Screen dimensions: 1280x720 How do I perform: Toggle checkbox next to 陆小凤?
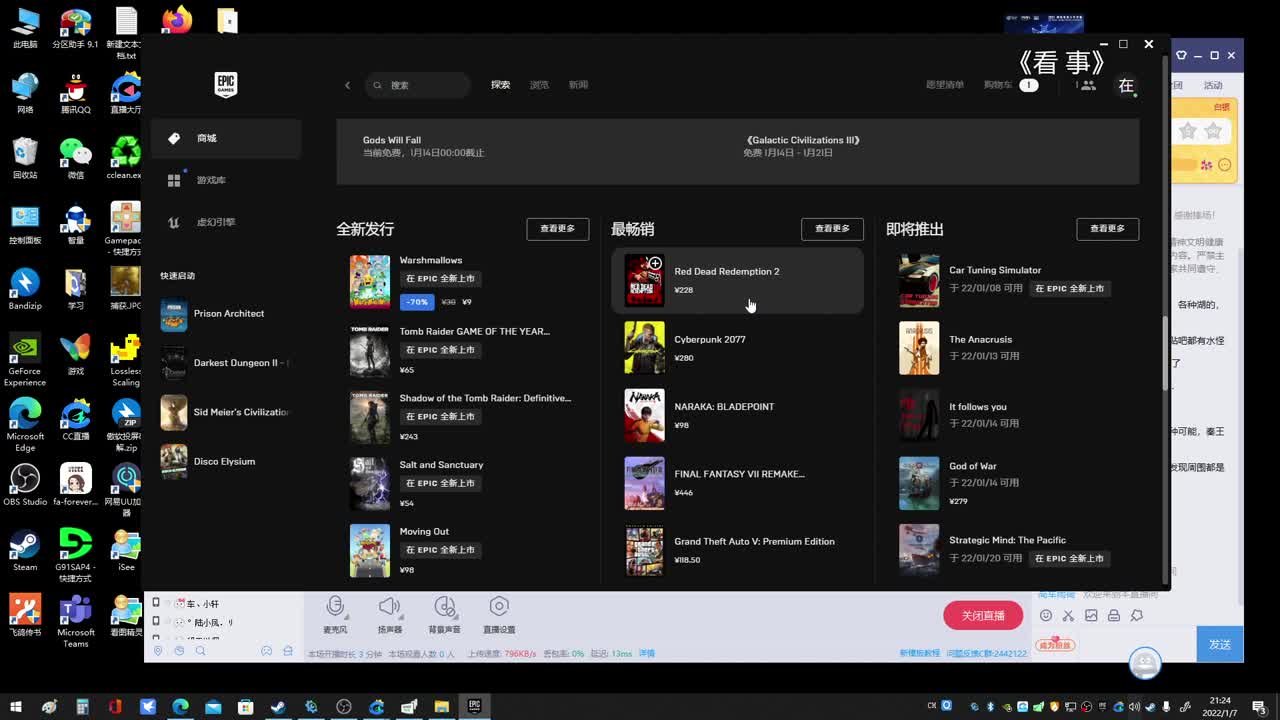[156, 621]
